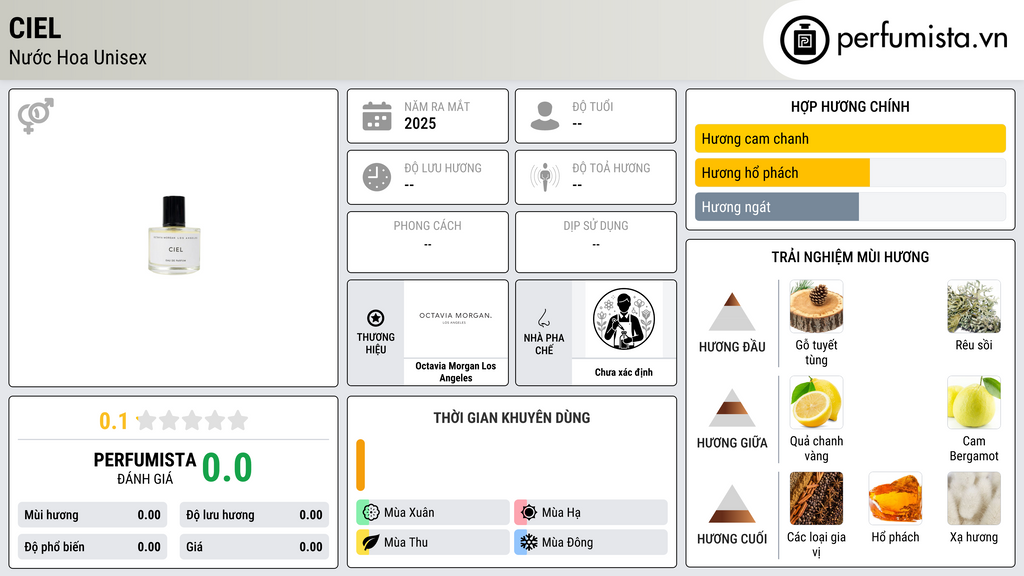
Task: Open the Gỗ tuyết tùng note image
Action: coord(816,306)
